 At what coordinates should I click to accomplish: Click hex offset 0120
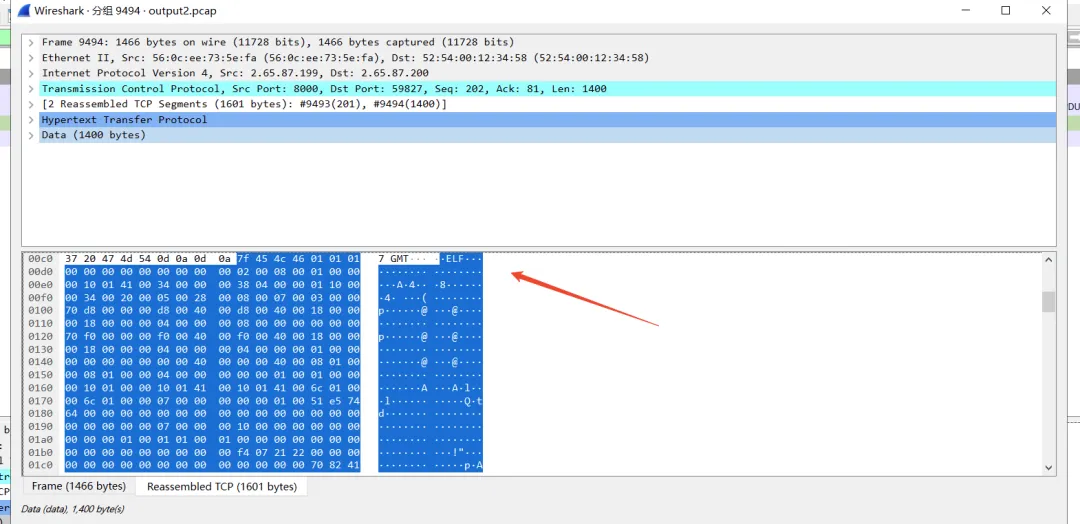pyautogui.click(x=41, y=337)
